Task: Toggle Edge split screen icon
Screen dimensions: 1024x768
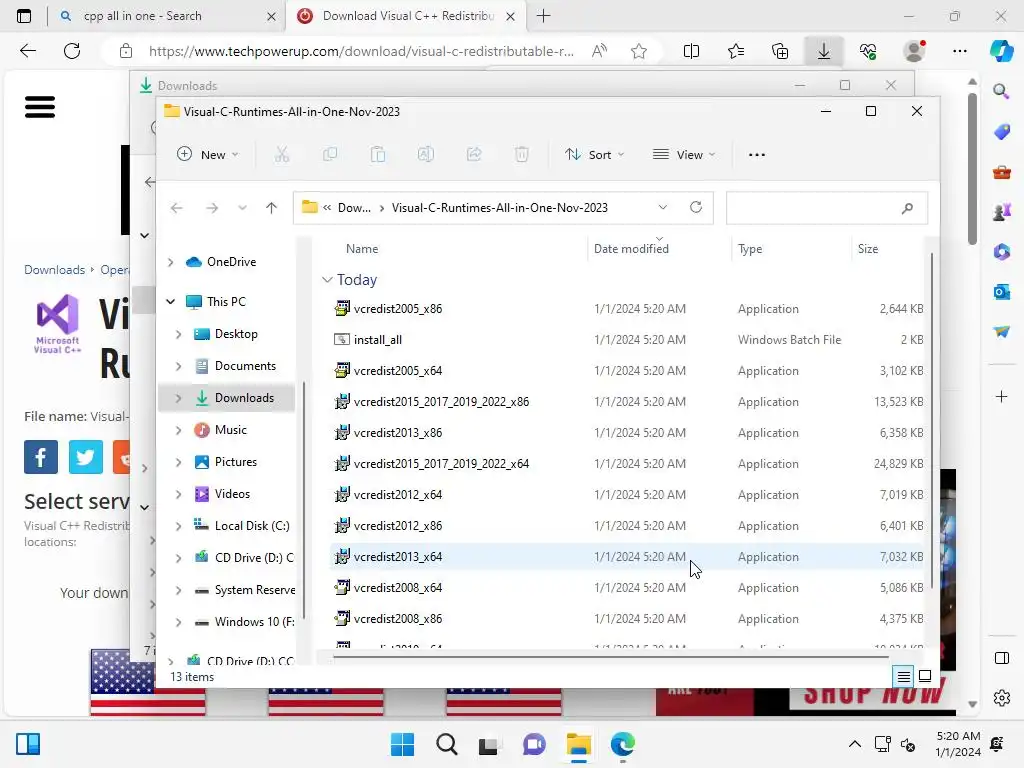Action: coord(691,51)
